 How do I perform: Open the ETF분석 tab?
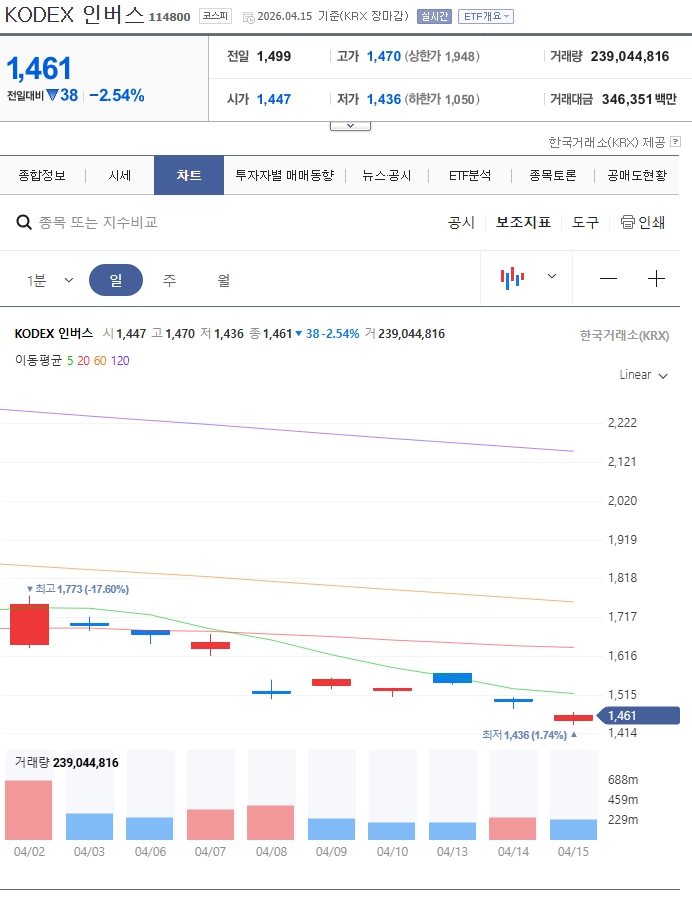coord(470,176)
